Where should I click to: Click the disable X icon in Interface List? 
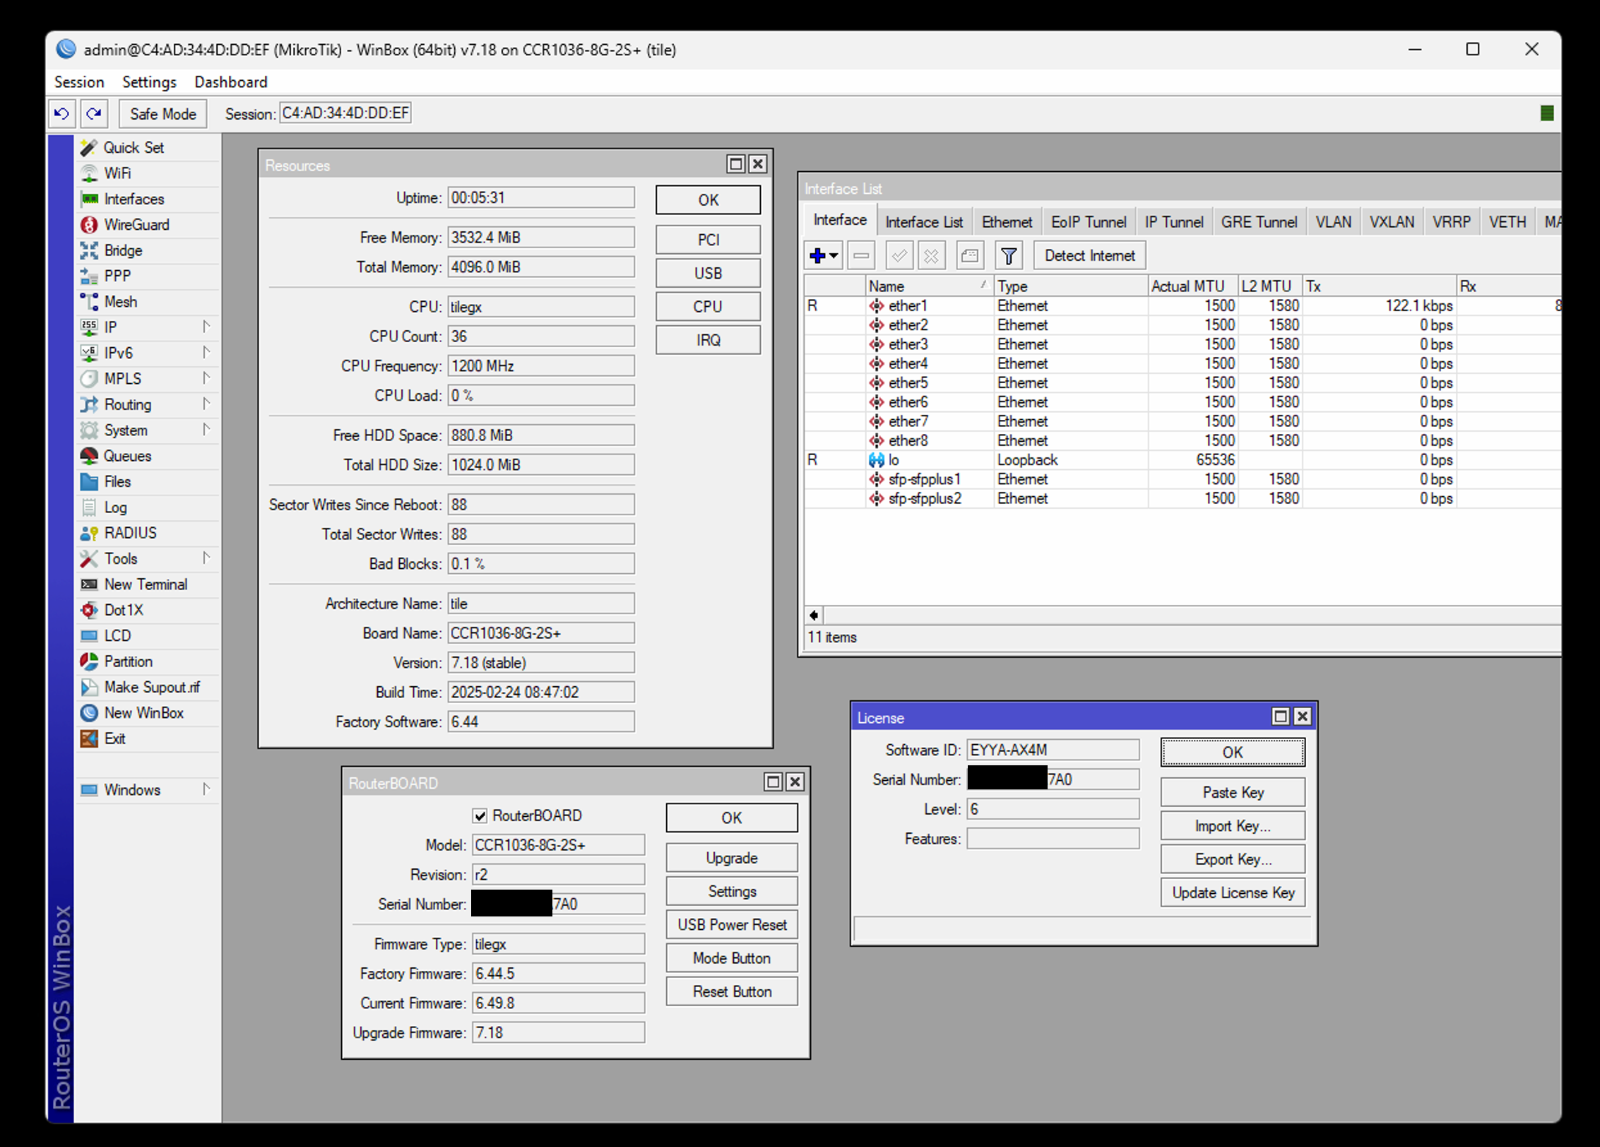932,256
